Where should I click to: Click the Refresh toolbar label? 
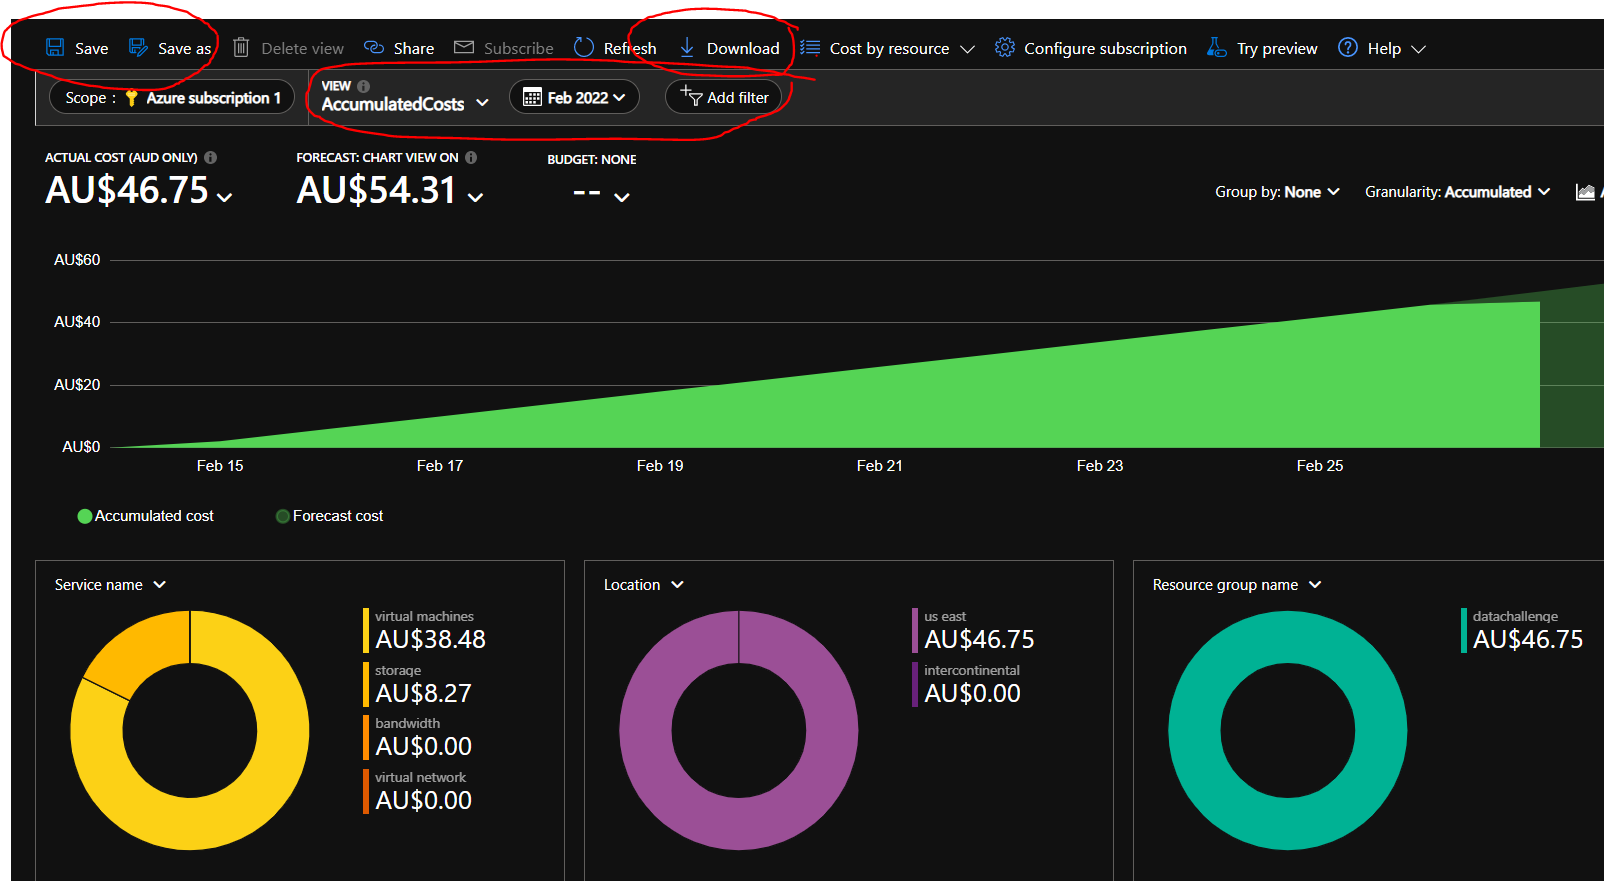tap(630, 48)
